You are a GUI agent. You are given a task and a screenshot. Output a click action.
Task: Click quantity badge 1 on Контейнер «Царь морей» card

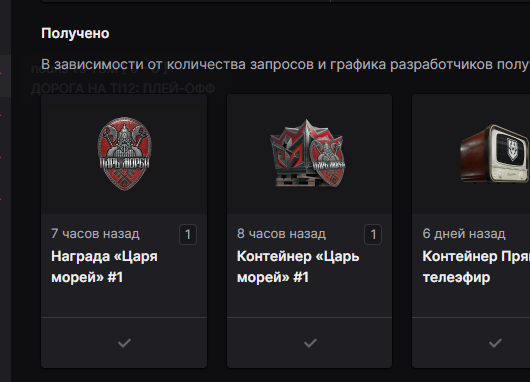point(373,234)
